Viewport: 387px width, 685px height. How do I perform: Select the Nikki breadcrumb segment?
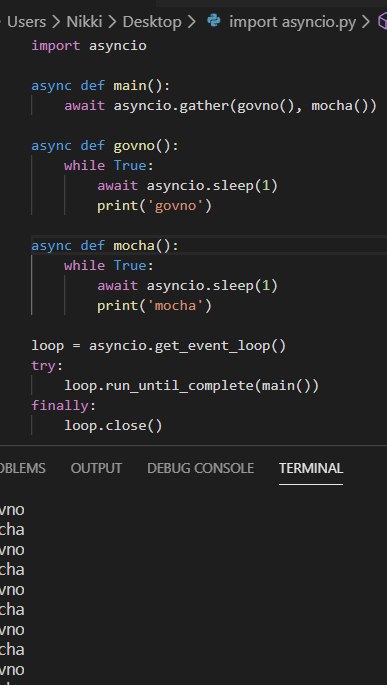coord(84,22)
